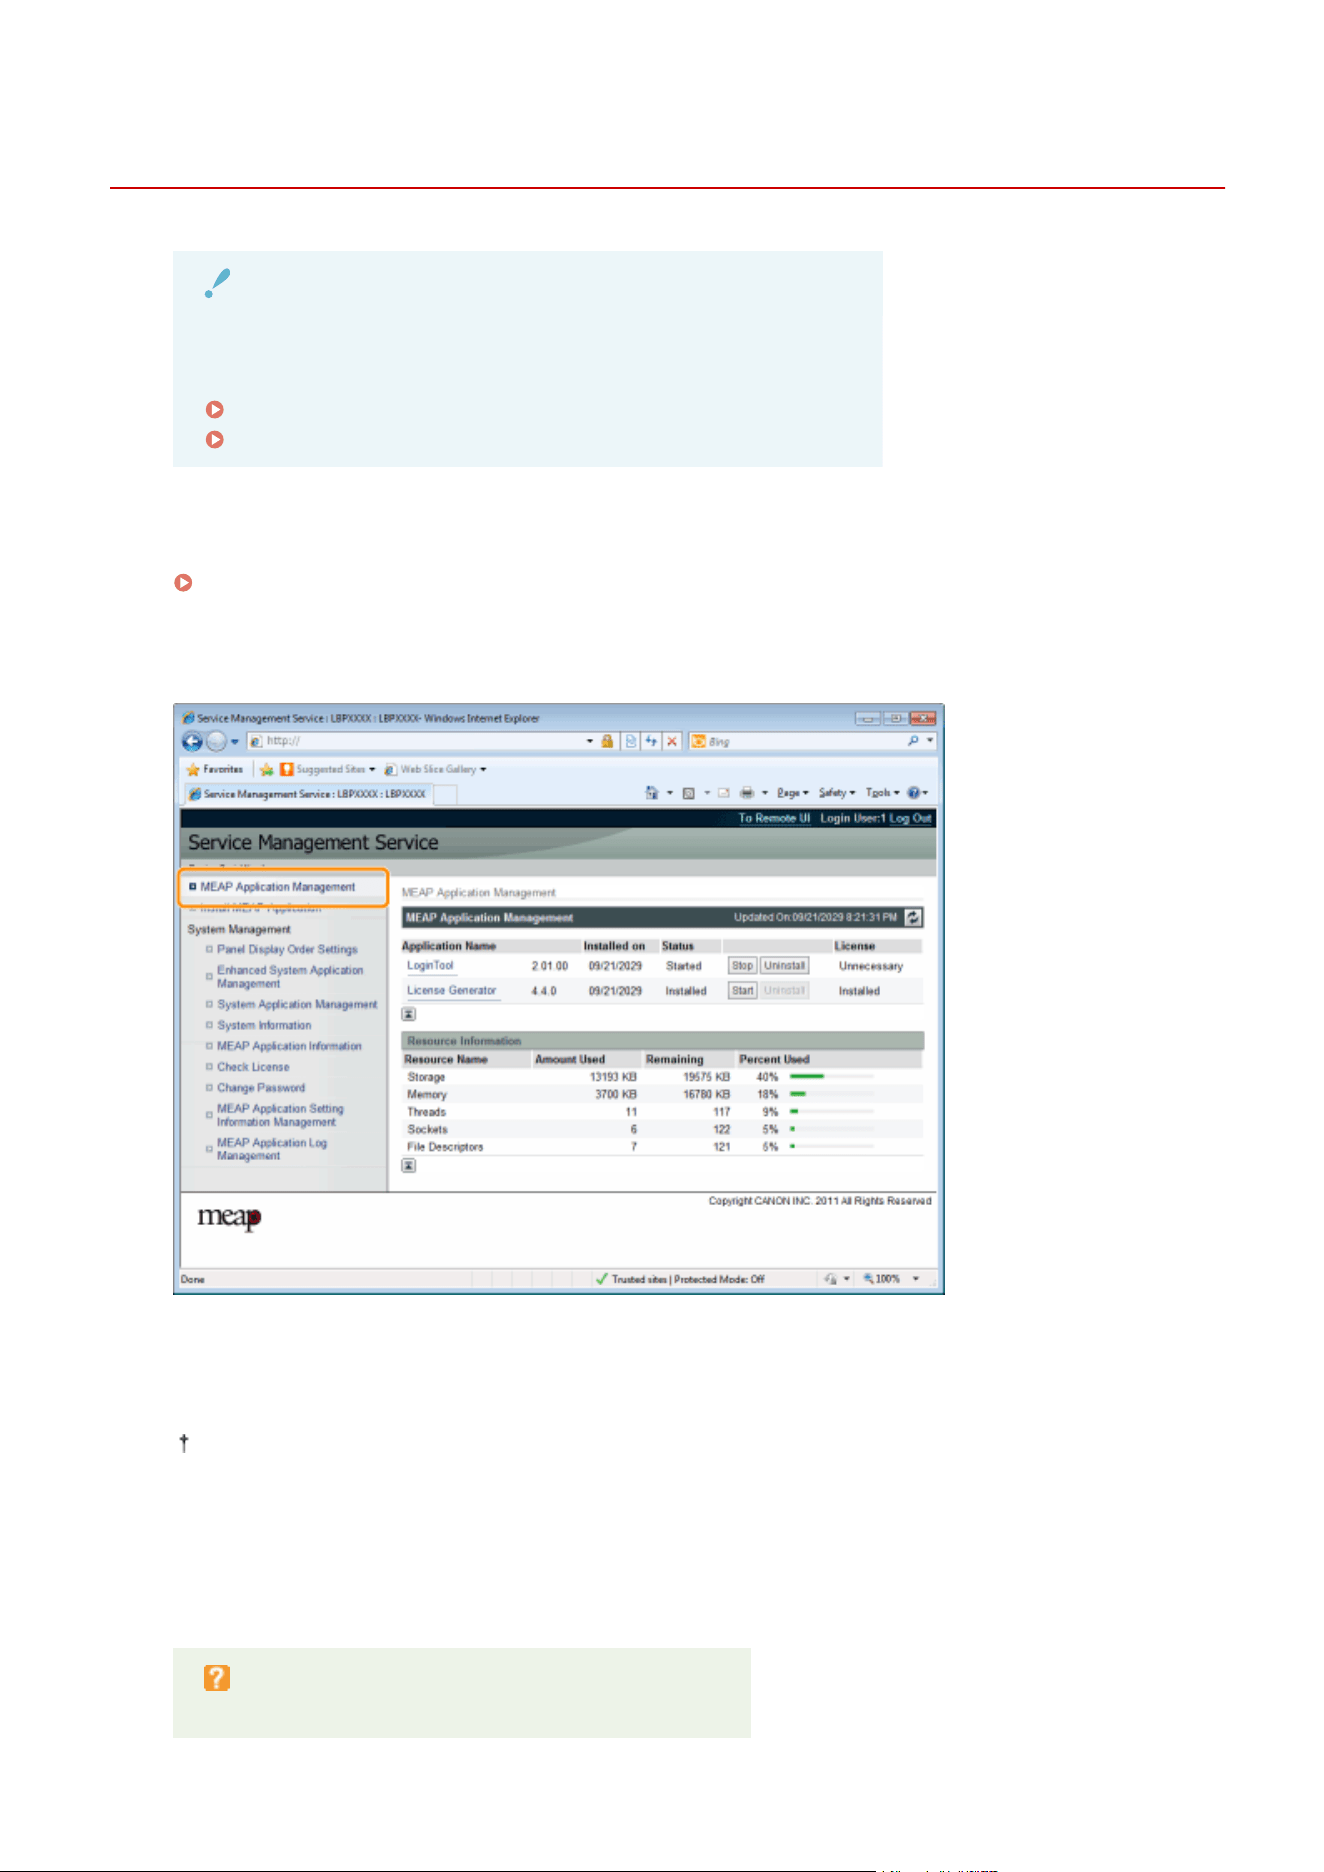Click the Threads percent used bar
The image size is (1324, 1872).
click(831, 1111)
